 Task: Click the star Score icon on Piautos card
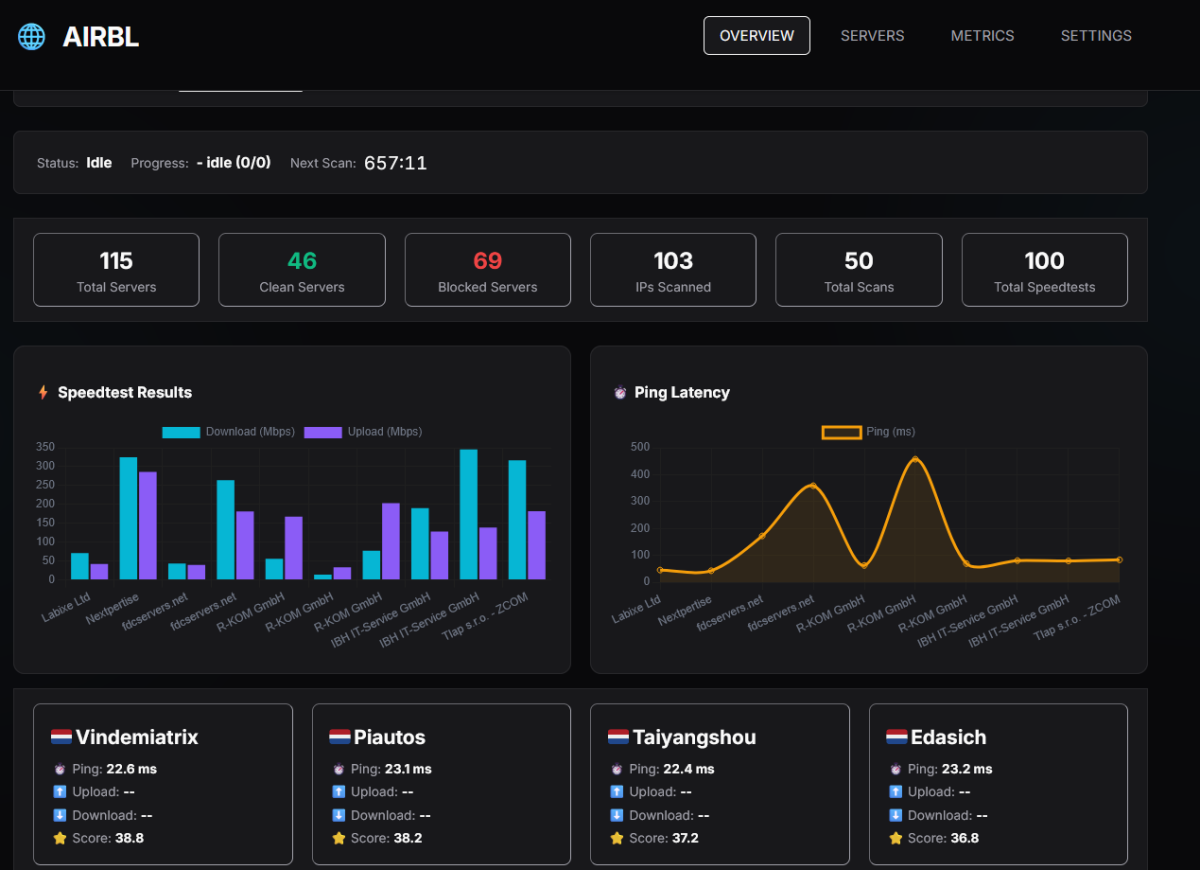338,838
